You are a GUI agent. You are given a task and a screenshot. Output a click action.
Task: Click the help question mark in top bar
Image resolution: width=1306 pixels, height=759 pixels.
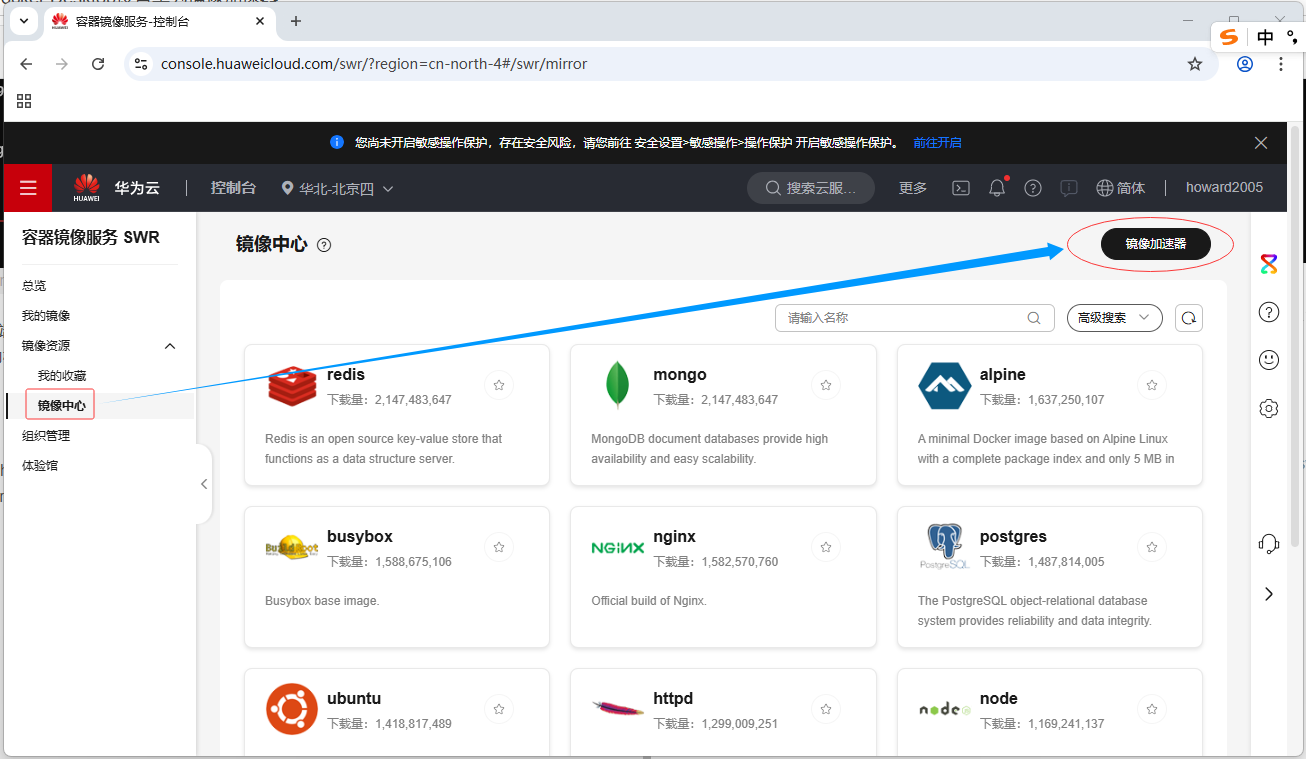1033,188
